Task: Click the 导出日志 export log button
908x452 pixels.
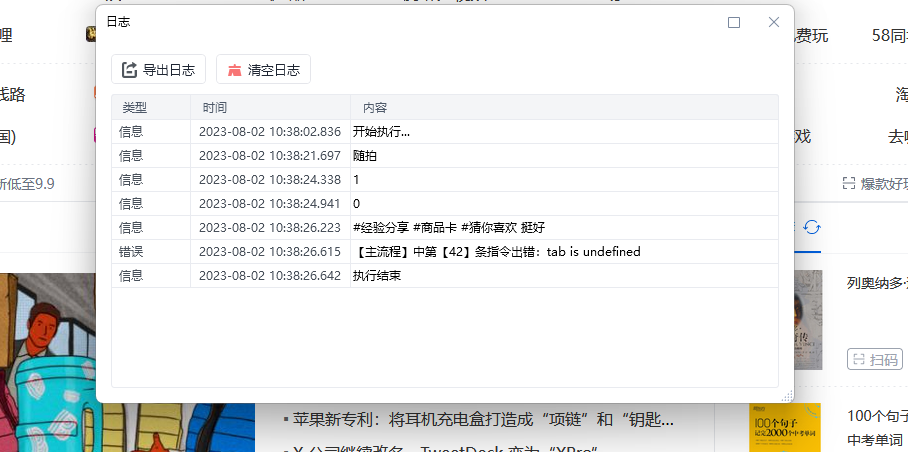Action: tap(158, 69)
